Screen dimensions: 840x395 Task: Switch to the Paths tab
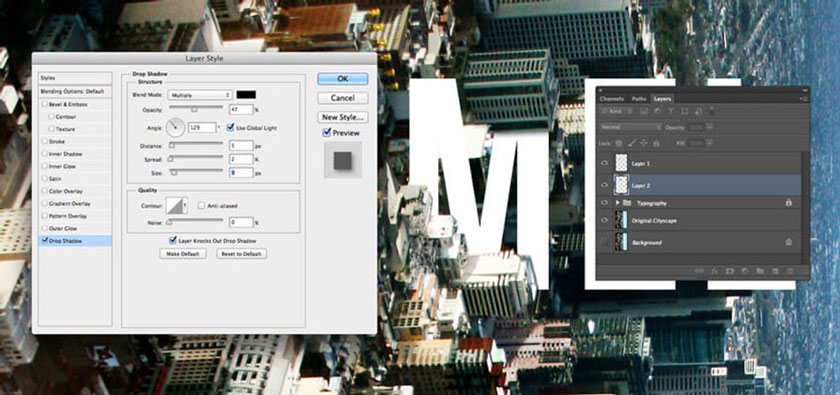click(639, 99)
